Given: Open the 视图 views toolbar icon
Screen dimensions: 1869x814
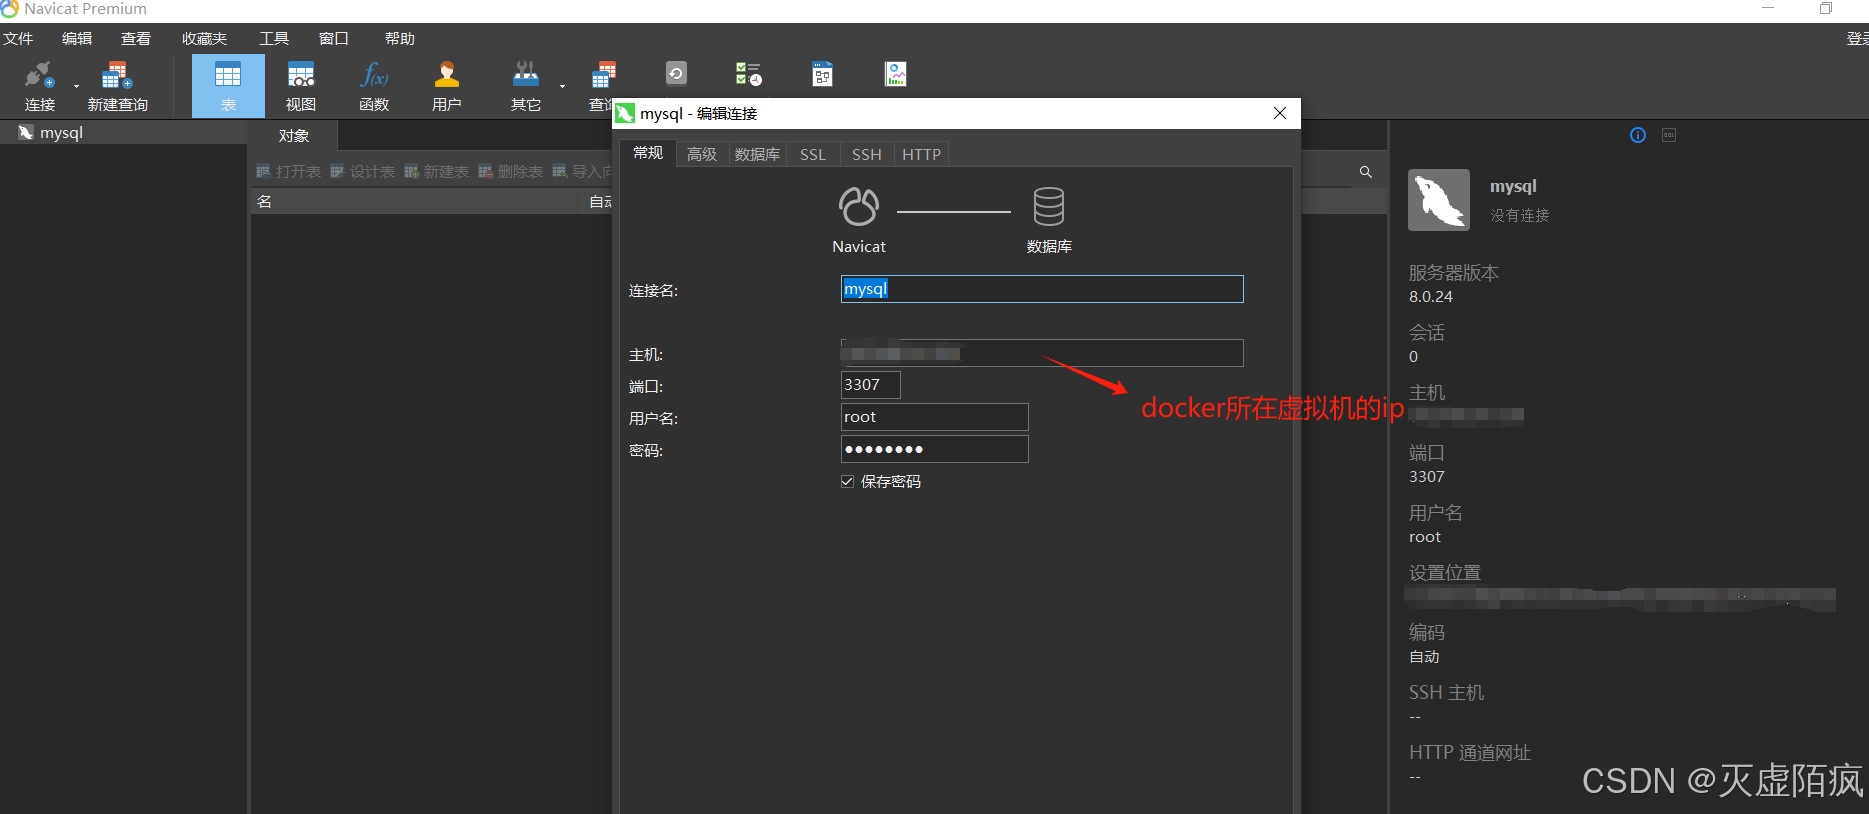Looking at the screenshot, I should click(x=301, y=85).
